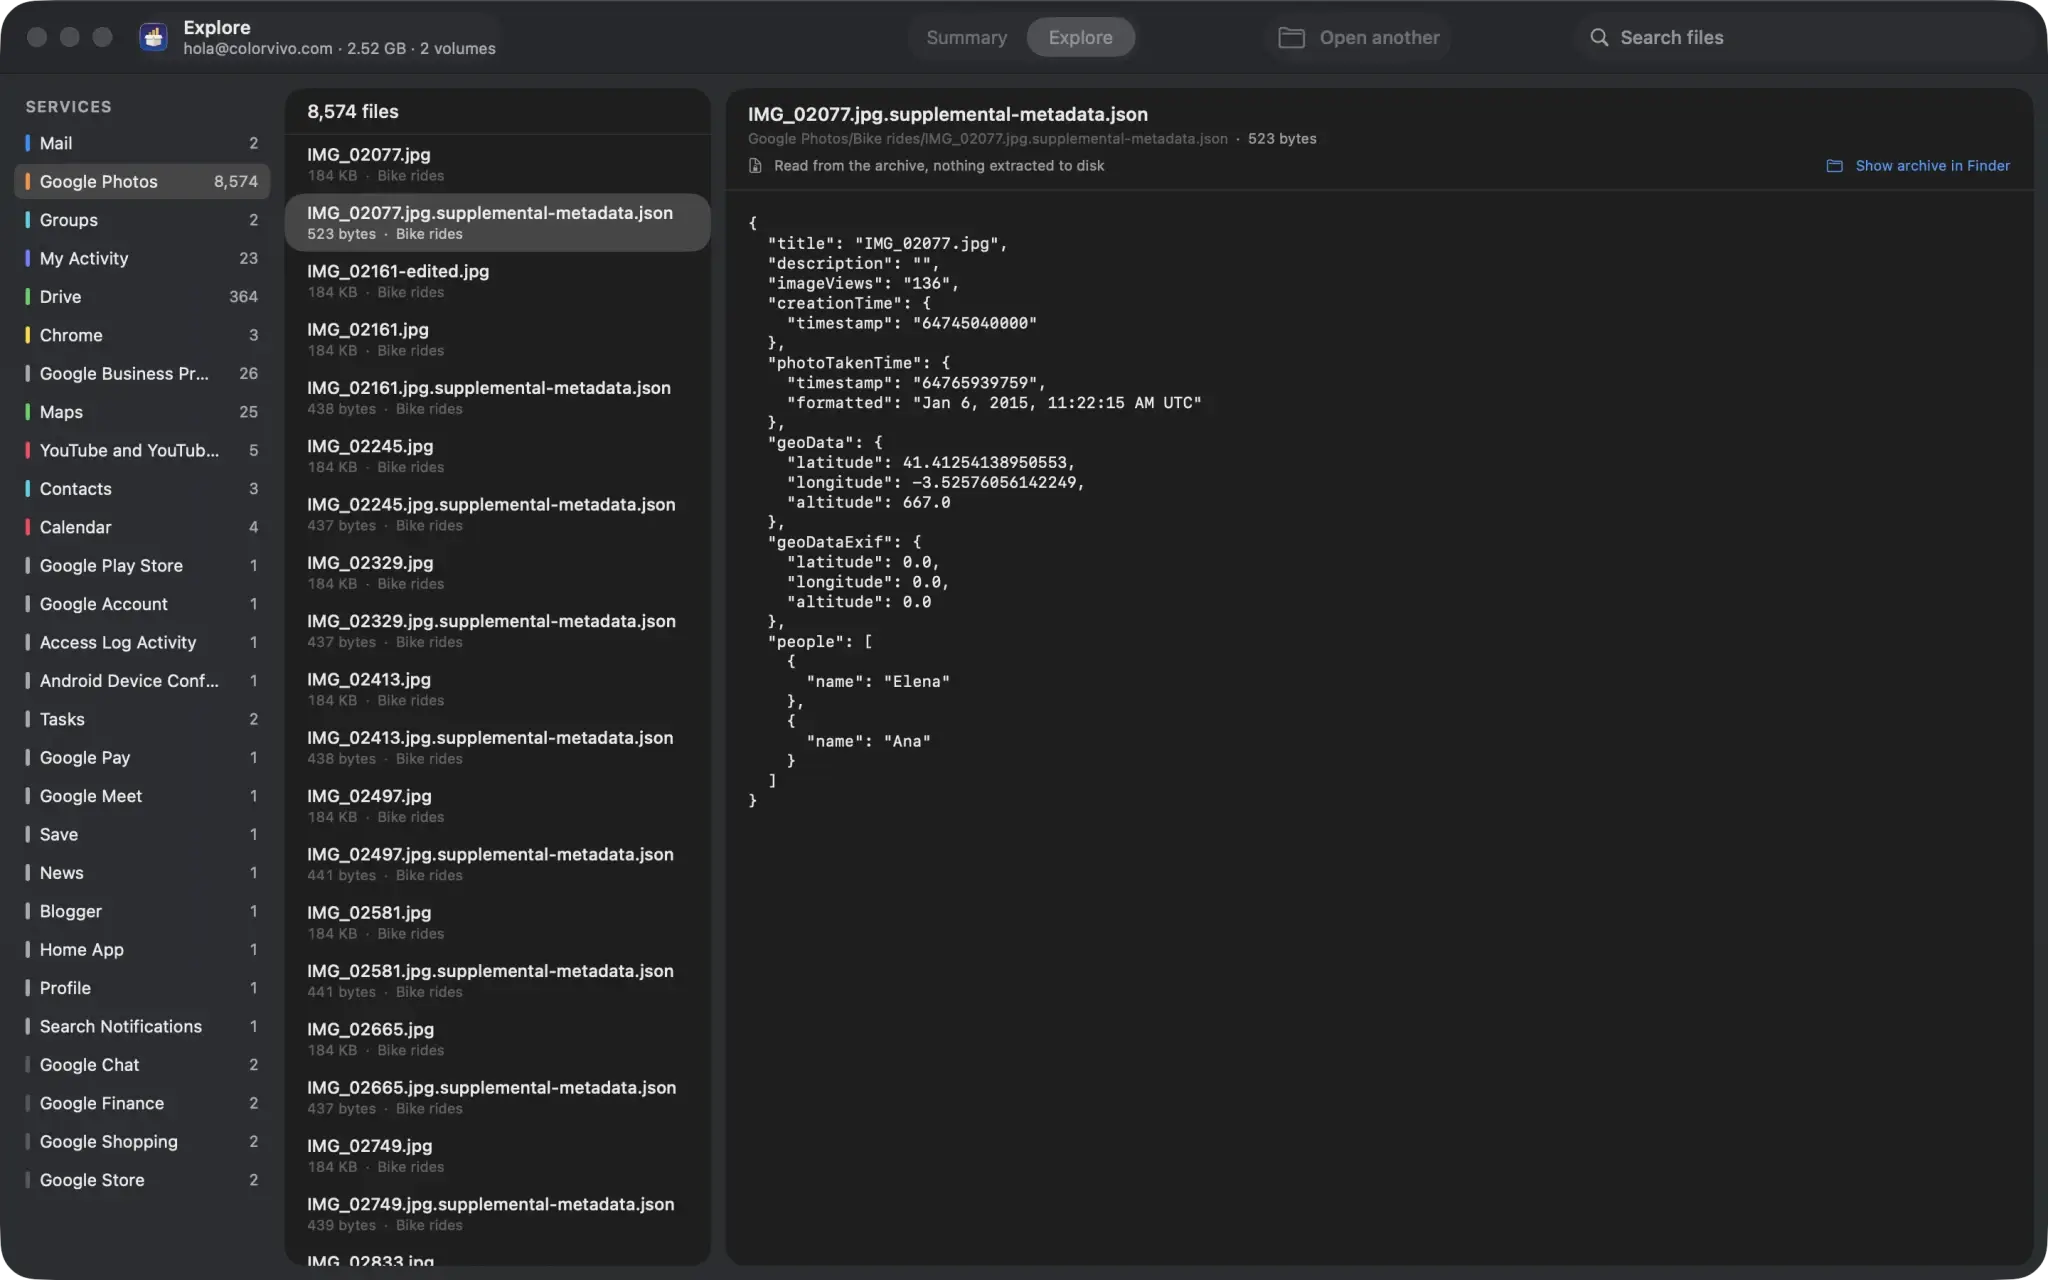The height and width of the screenshot is (1280, 2048).
Task: Open IMG_02749.jpg.supplemental-metadata.json
Action: pyautogui.click(x=497, y=1214)
